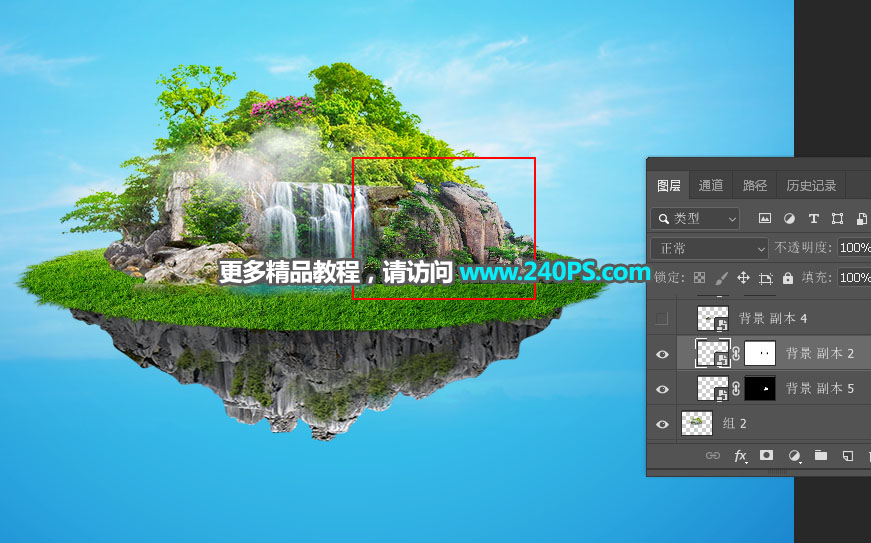The height and width of the screenshot is (543, 871).
Task: Open the 正常 blend mode dropdown
Action: (709, 248)
